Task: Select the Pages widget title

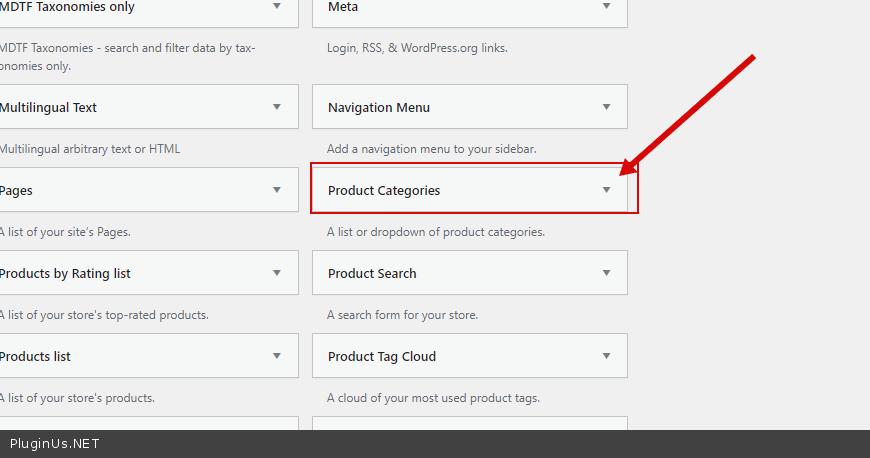Action: [x=17, y=190]
